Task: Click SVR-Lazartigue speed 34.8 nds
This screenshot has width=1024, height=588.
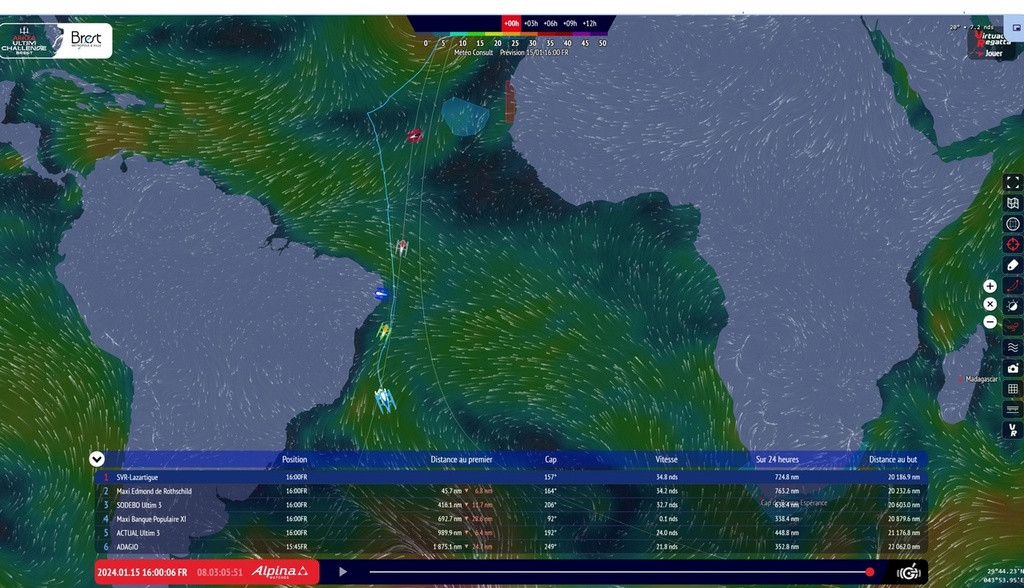Action: point(666,477)
